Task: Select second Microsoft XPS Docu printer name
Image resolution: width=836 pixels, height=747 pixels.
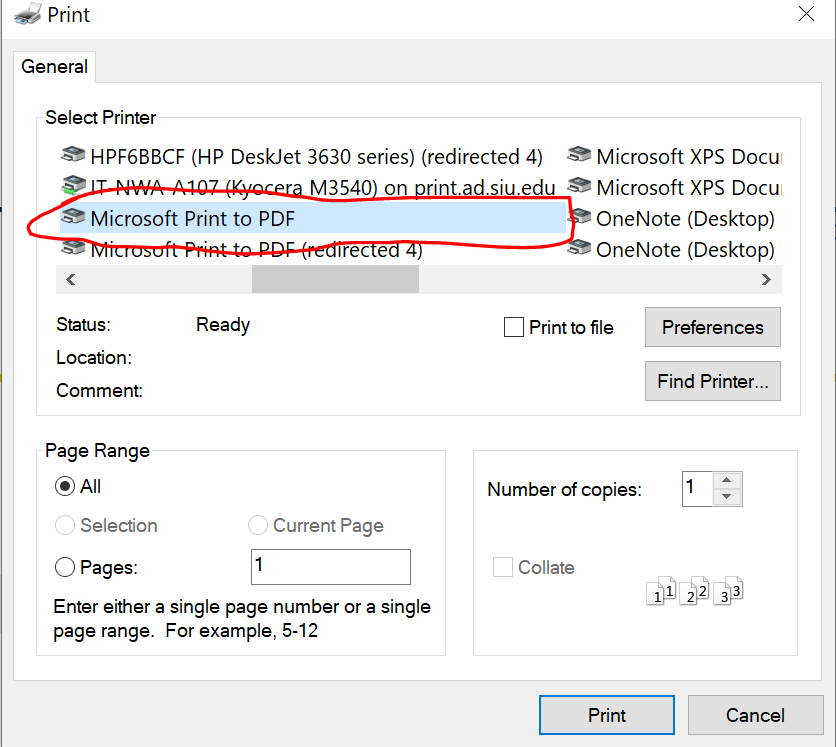Action: 688,188
